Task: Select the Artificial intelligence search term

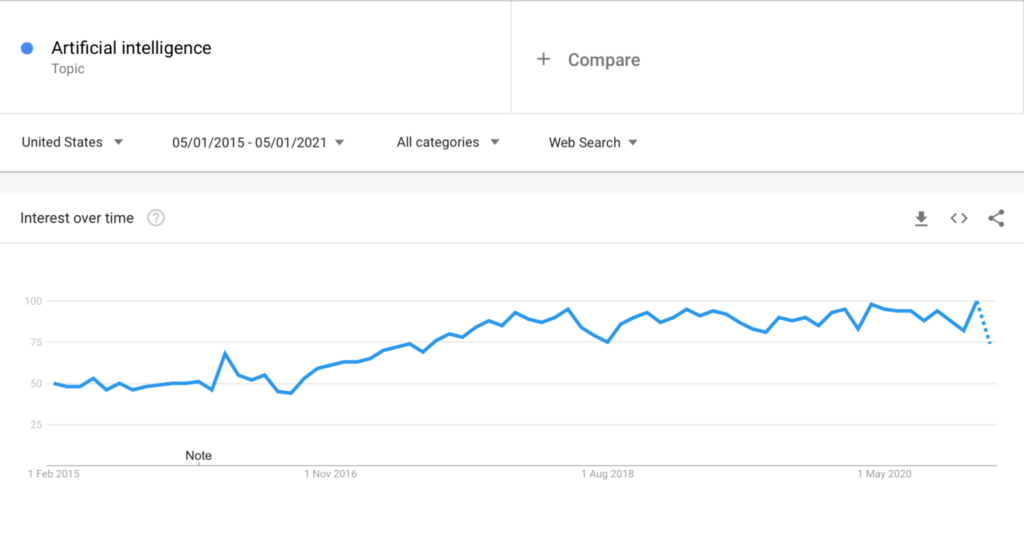Action: [131, 48]
